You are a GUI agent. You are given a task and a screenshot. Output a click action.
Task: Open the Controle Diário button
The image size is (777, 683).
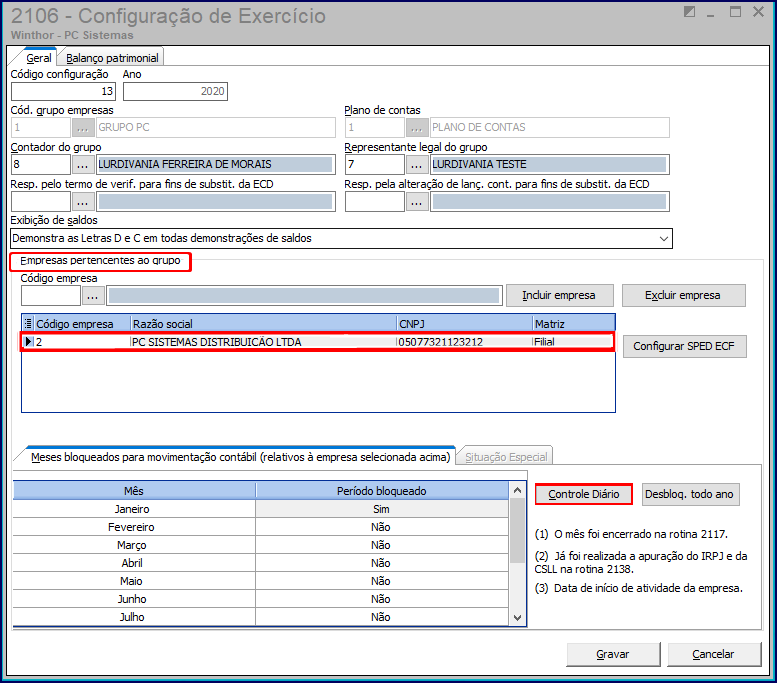click(583, 494)
